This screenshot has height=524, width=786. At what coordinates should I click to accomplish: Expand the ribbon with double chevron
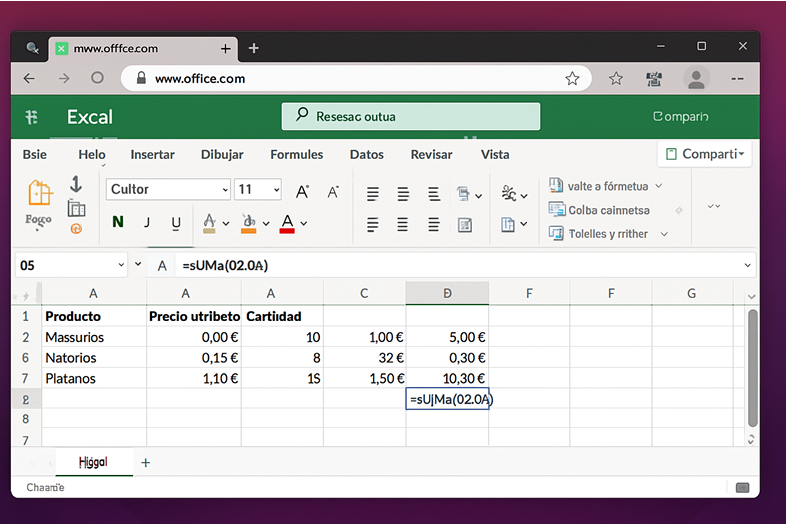714,206
